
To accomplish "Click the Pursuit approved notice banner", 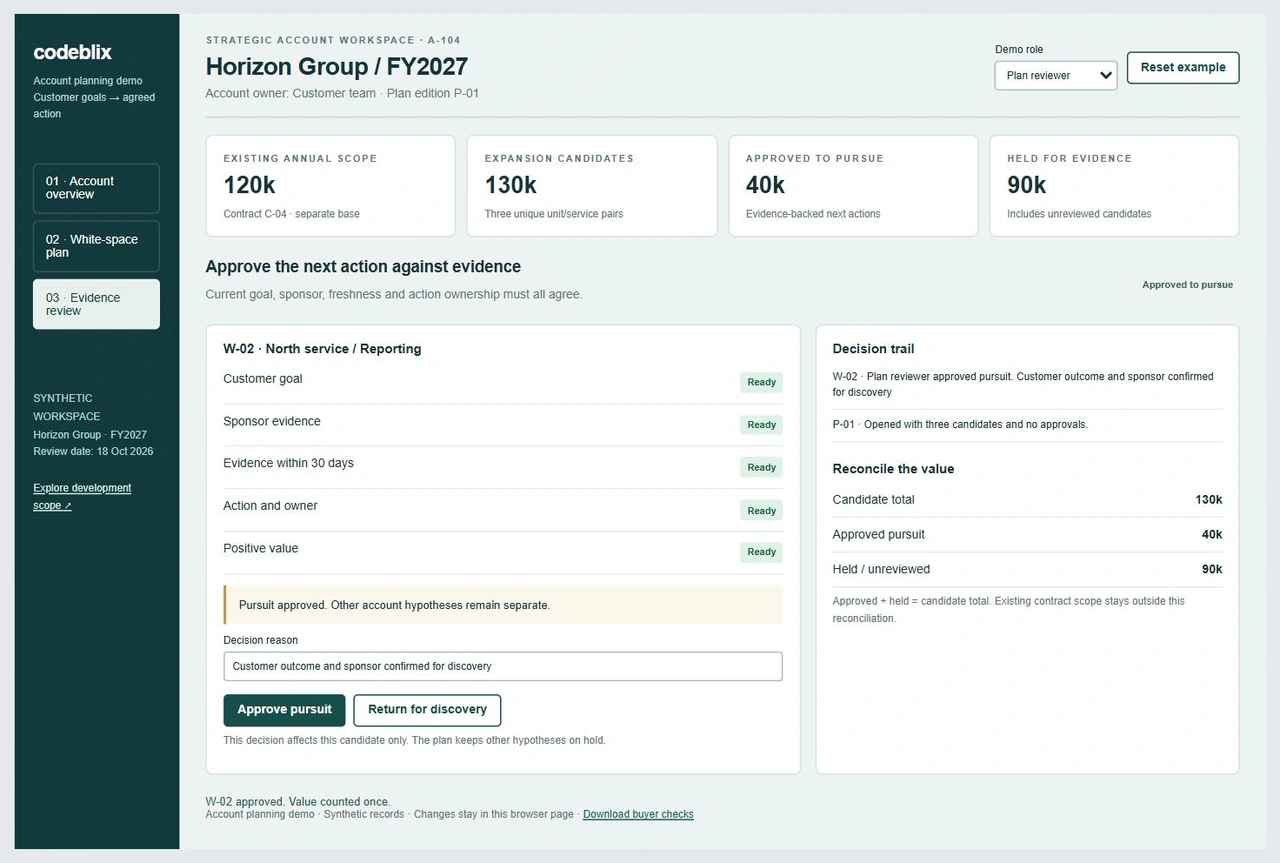I will tap(502, 605).
